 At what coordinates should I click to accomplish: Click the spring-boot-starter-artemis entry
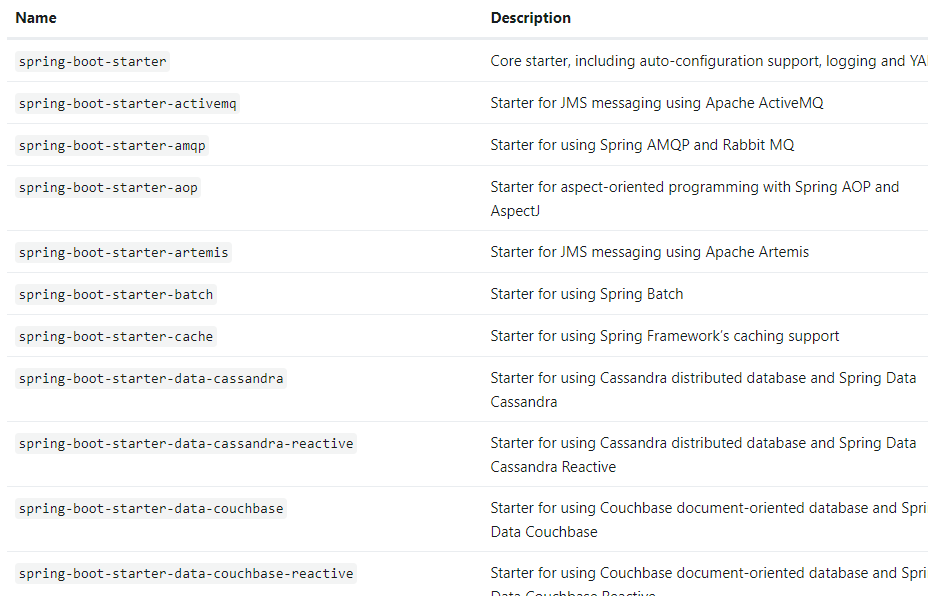(123, 252)
